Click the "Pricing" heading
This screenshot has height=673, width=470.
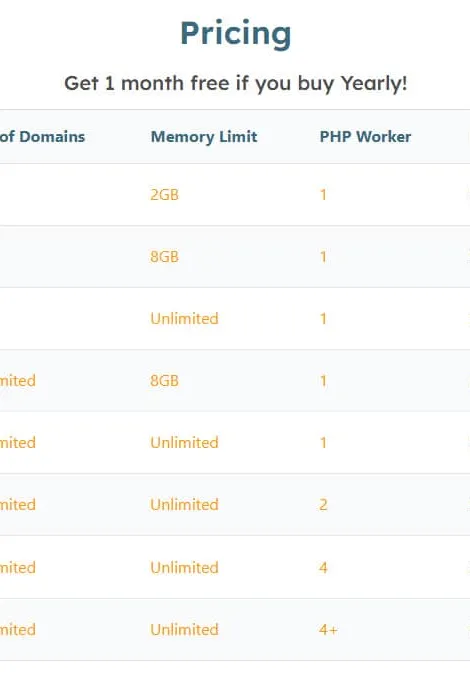point(236,33)
